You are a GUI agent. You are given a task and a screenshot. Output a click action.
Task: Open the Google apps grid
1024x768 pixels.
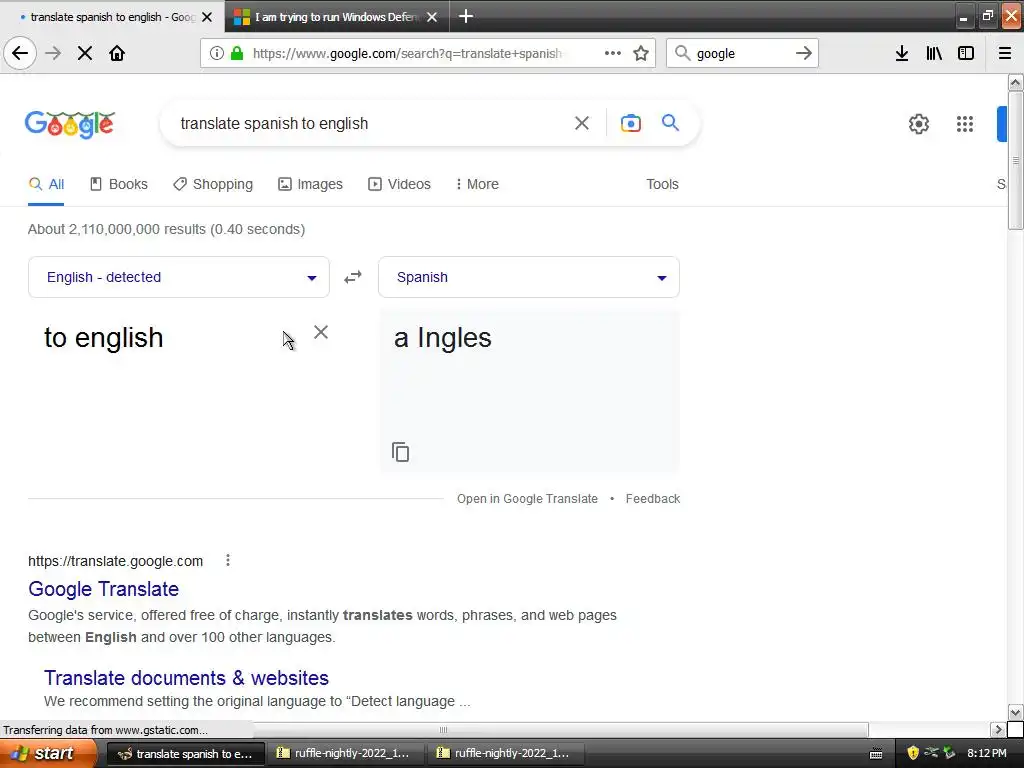point(965,123)
